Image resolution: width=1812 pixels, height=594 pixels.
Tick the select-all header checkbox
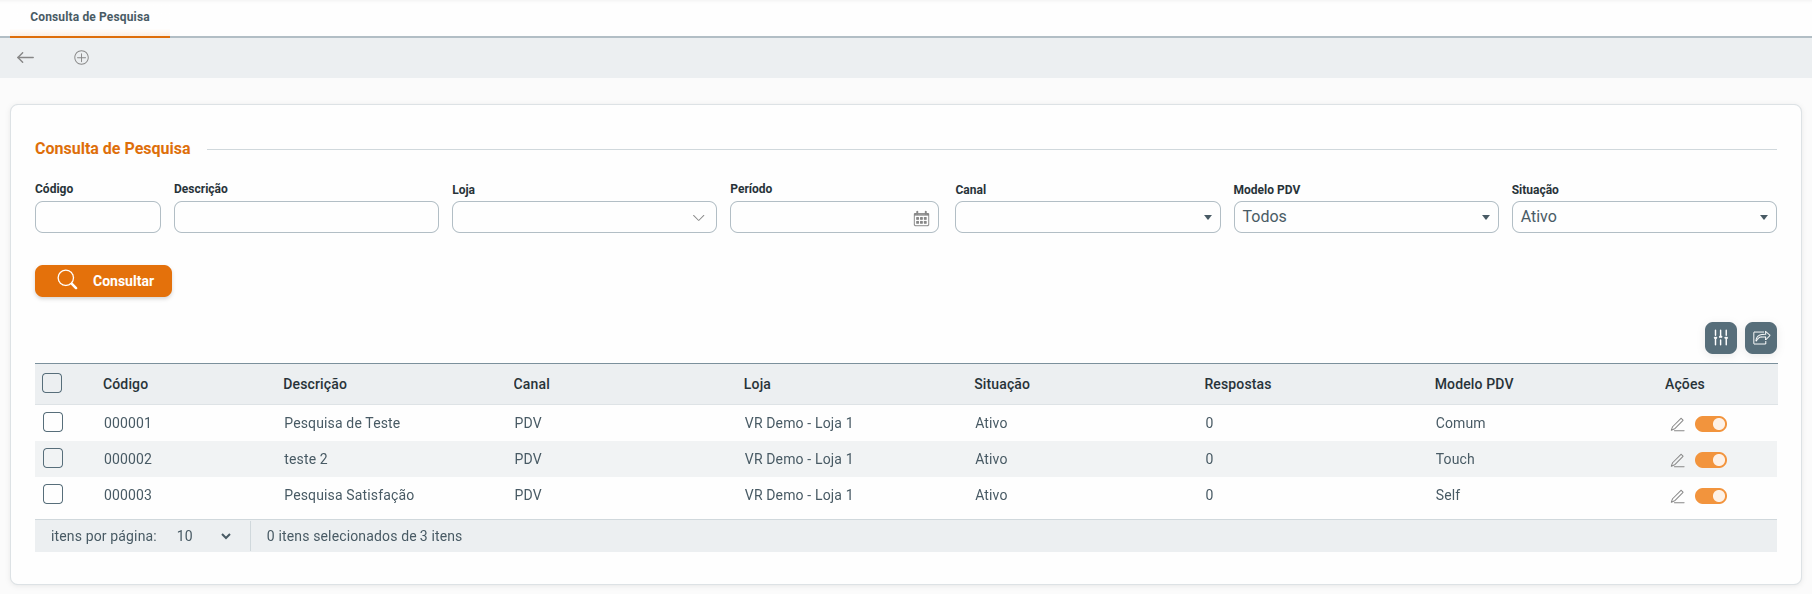(x=53, y=384)
